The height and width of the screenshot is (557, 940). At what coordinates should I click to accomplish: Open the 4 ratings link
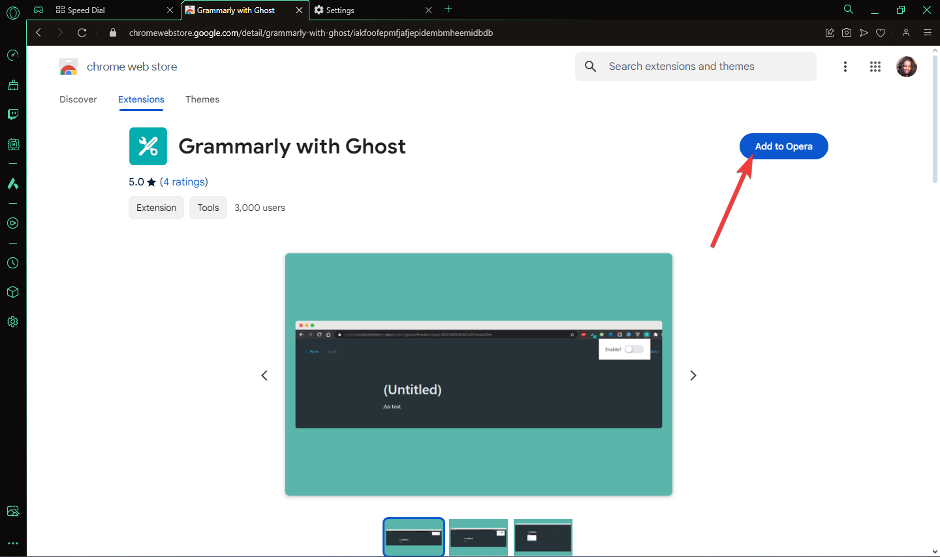pos(183,182)
